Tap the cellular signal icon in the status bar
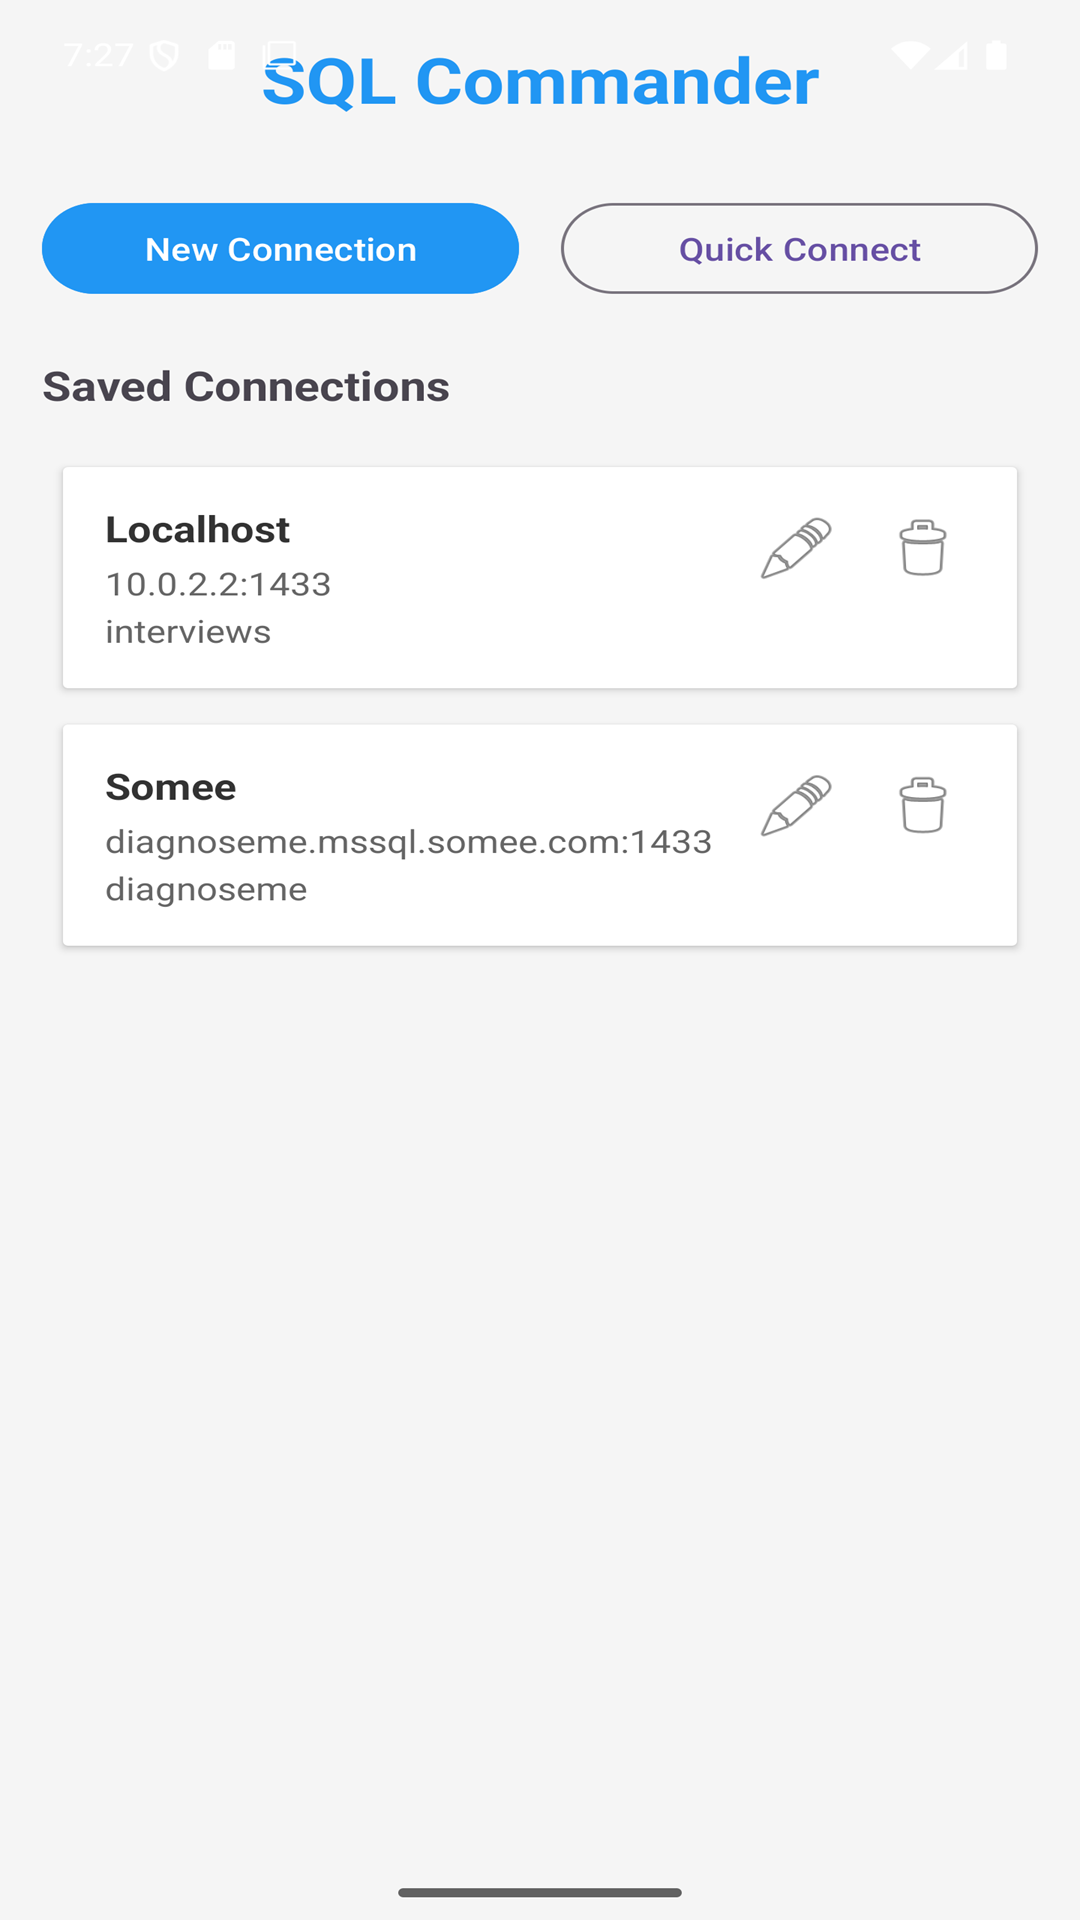The width and height of the screenshot is (1080, 1920). (952, 56)
